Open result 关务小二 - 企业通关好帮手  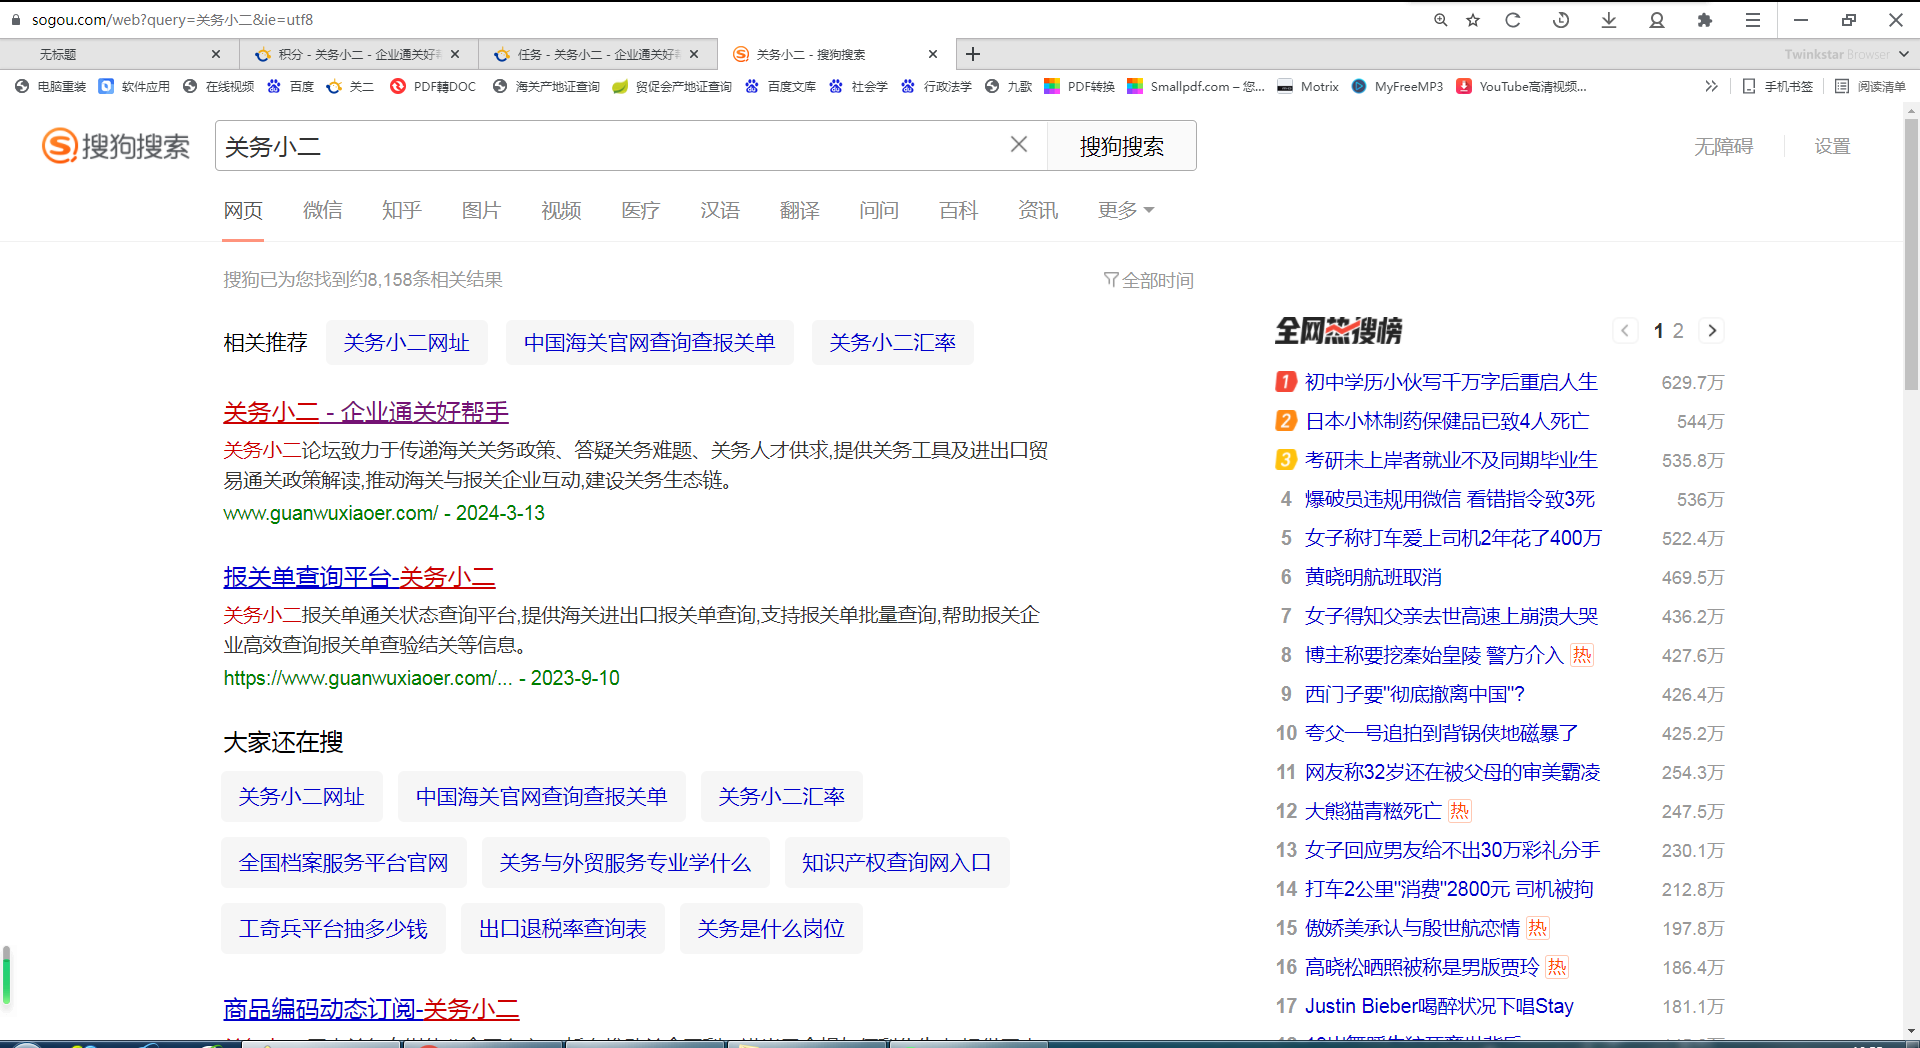(x=366, y=412)
